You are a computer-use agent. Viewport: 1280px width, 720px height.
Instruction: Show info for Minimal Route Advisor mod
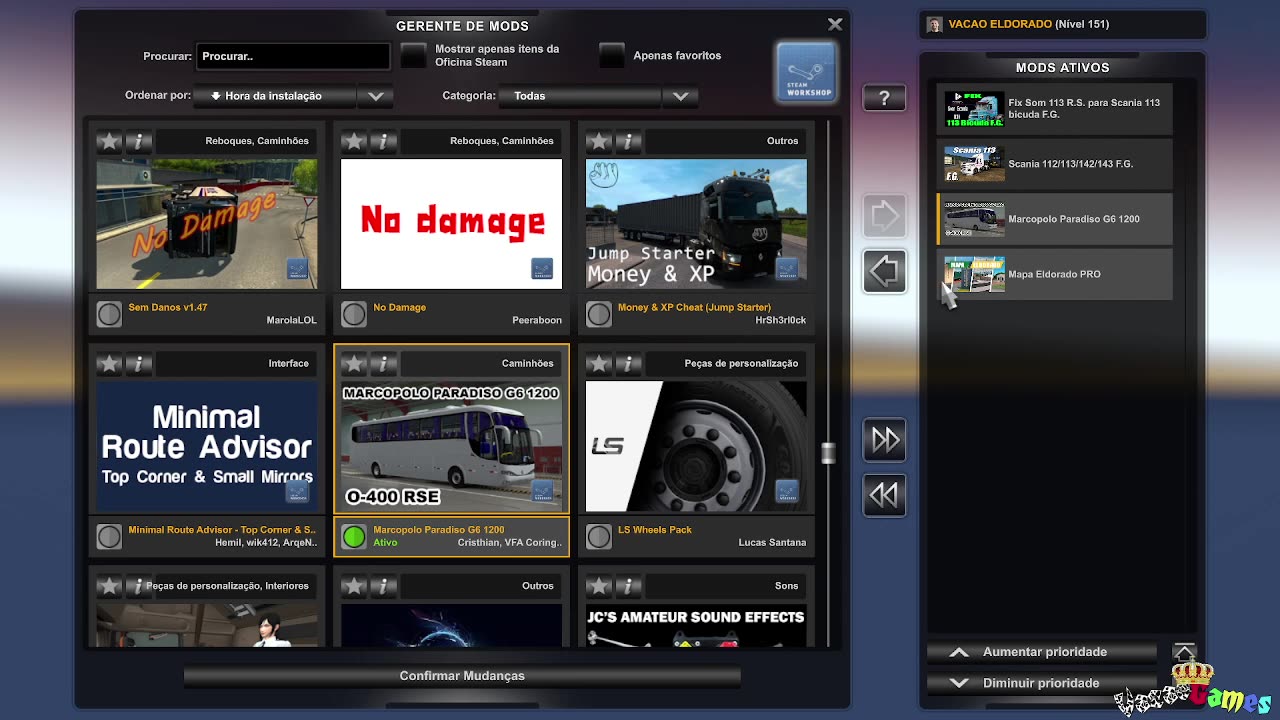click(139, 364)
